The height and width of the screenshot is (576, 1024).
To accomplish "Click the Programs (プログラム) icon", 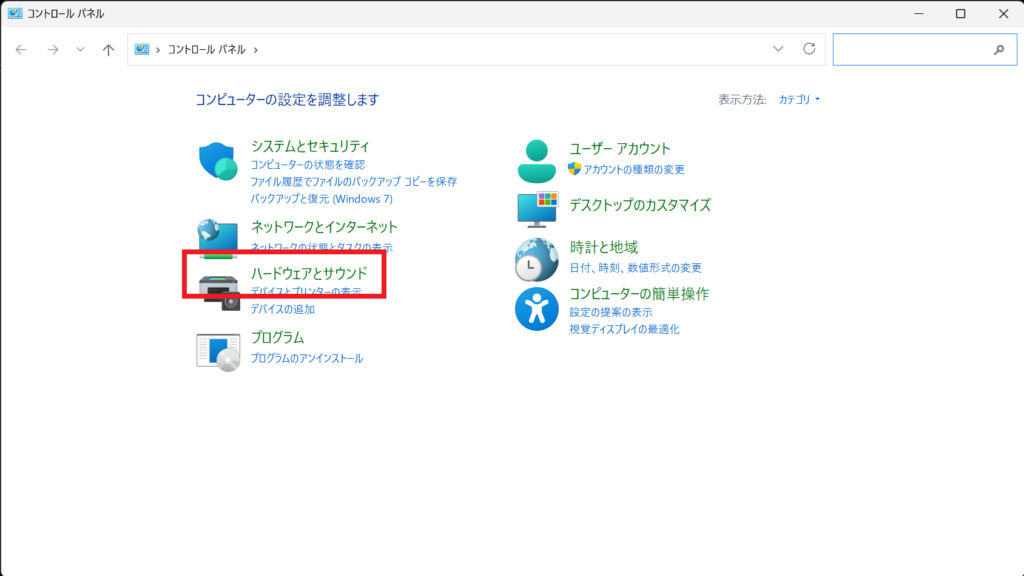I will [x=218, y=350].
